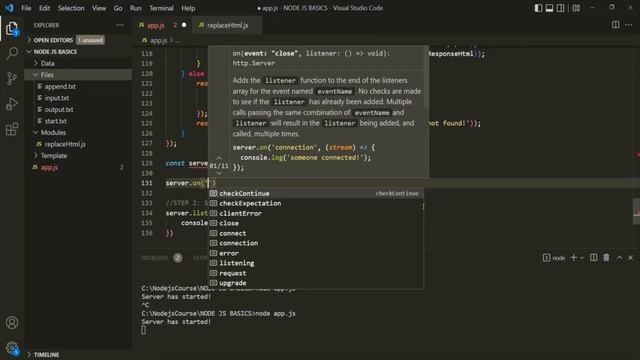Open input.txt in Explorer
640x360 pixels.
tap(78, 98)
